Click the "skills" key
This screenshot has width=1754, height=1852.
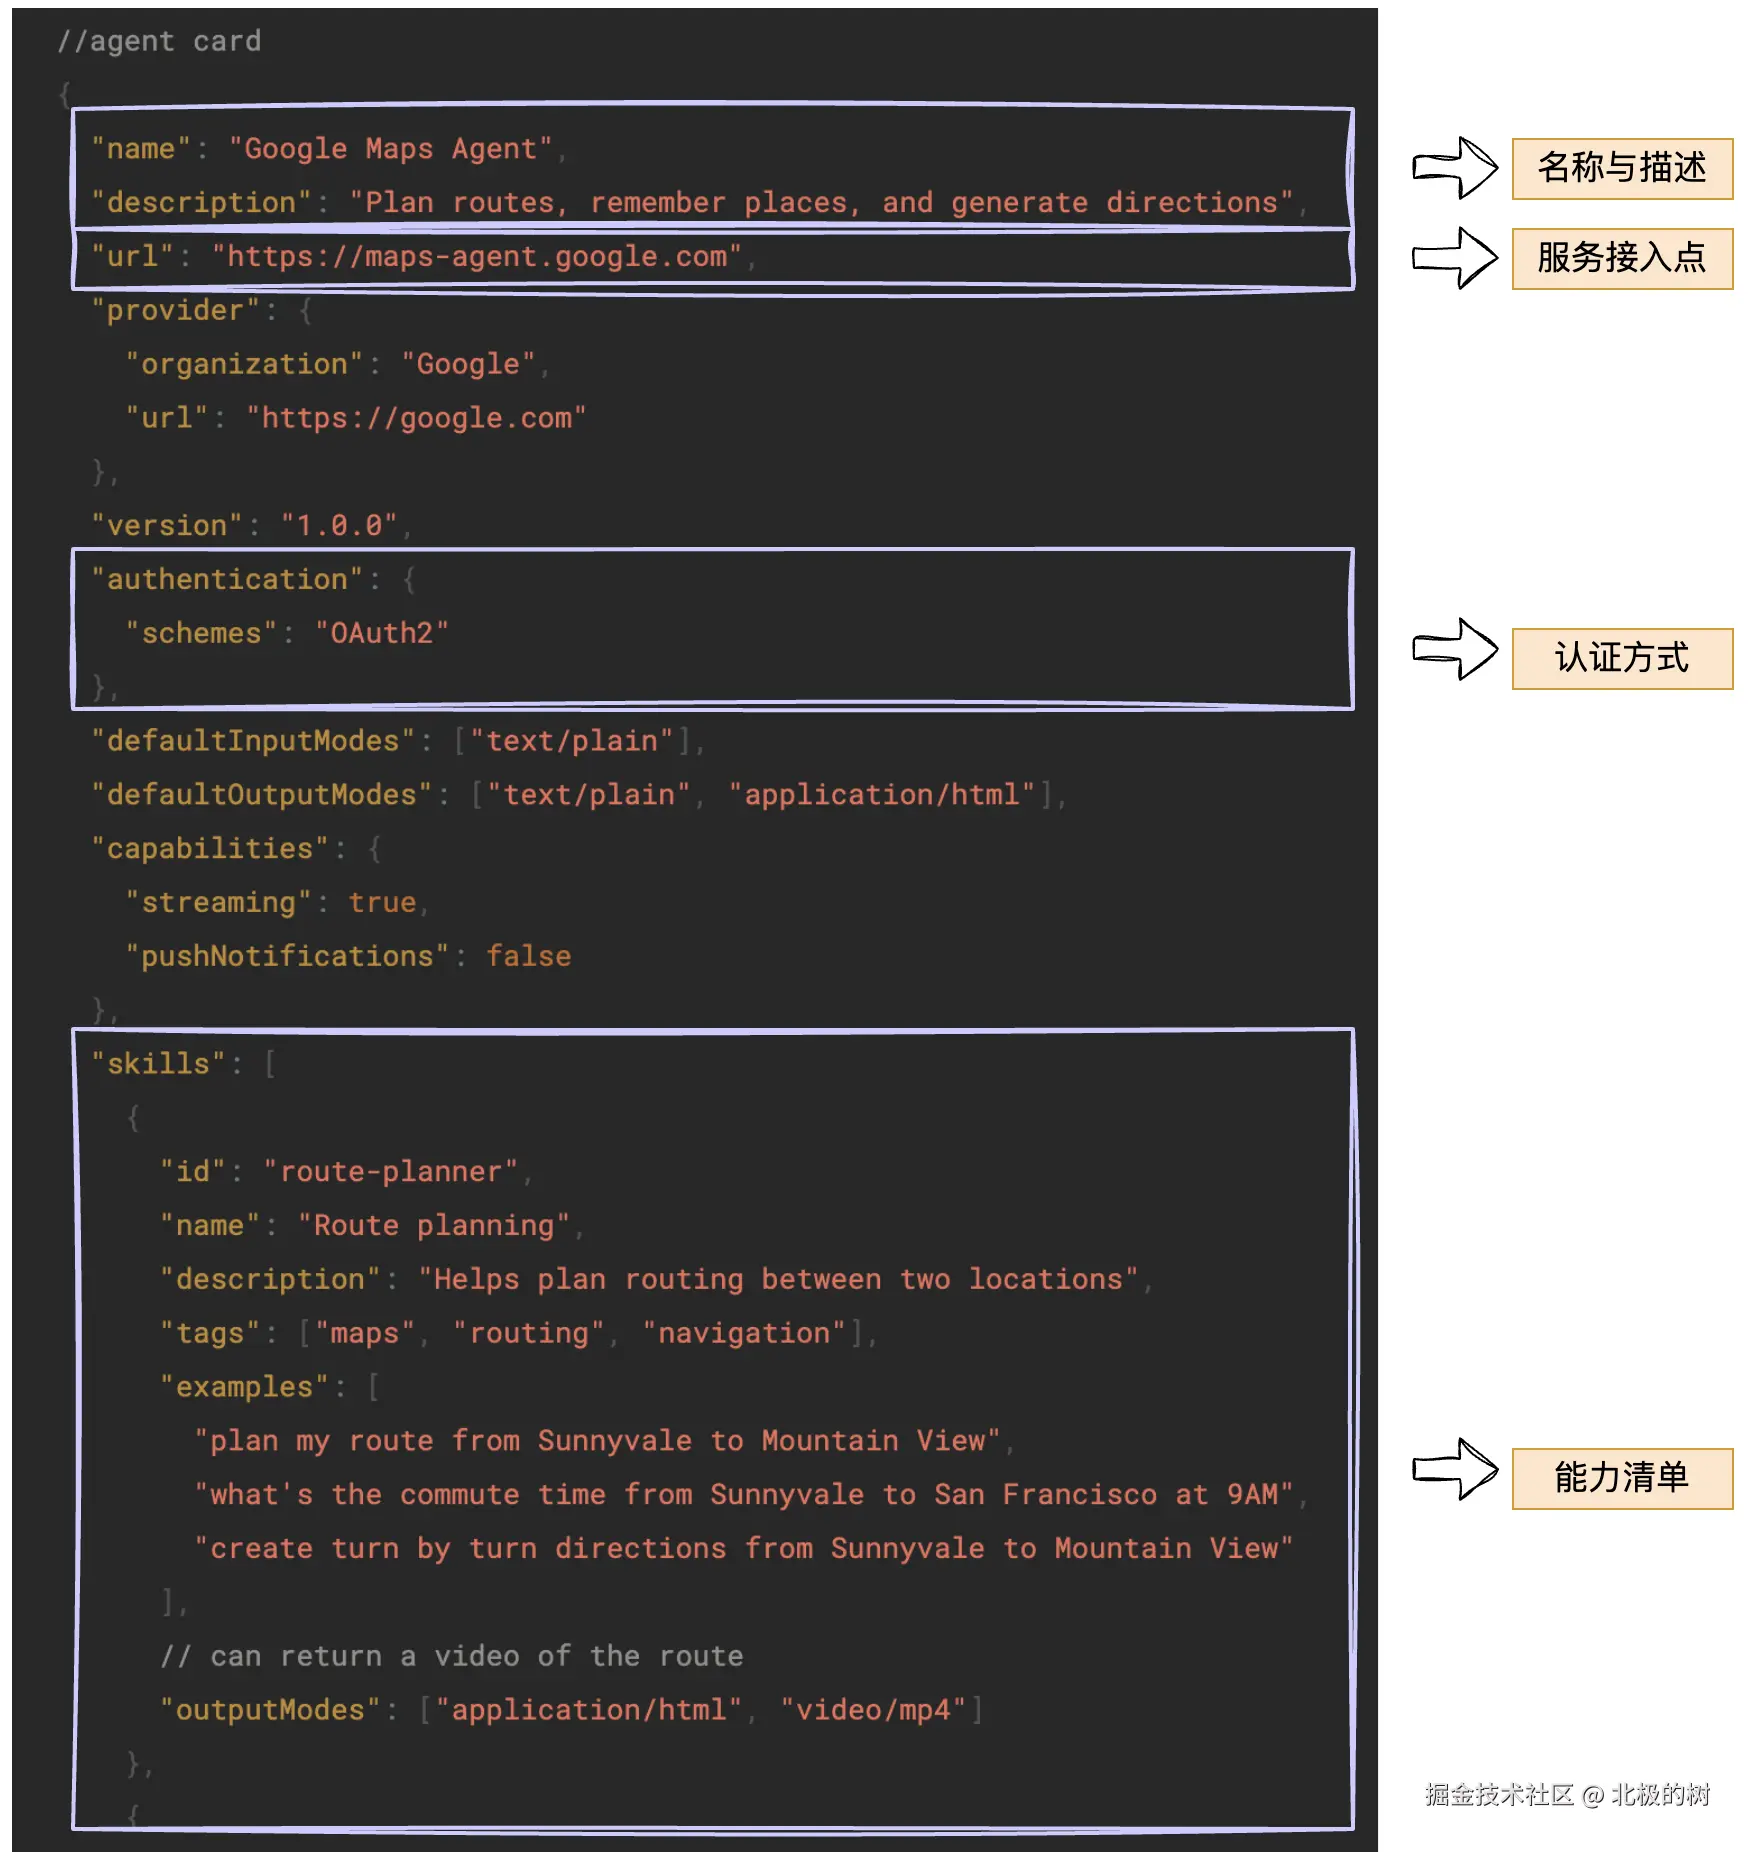tap(158, 1064)
